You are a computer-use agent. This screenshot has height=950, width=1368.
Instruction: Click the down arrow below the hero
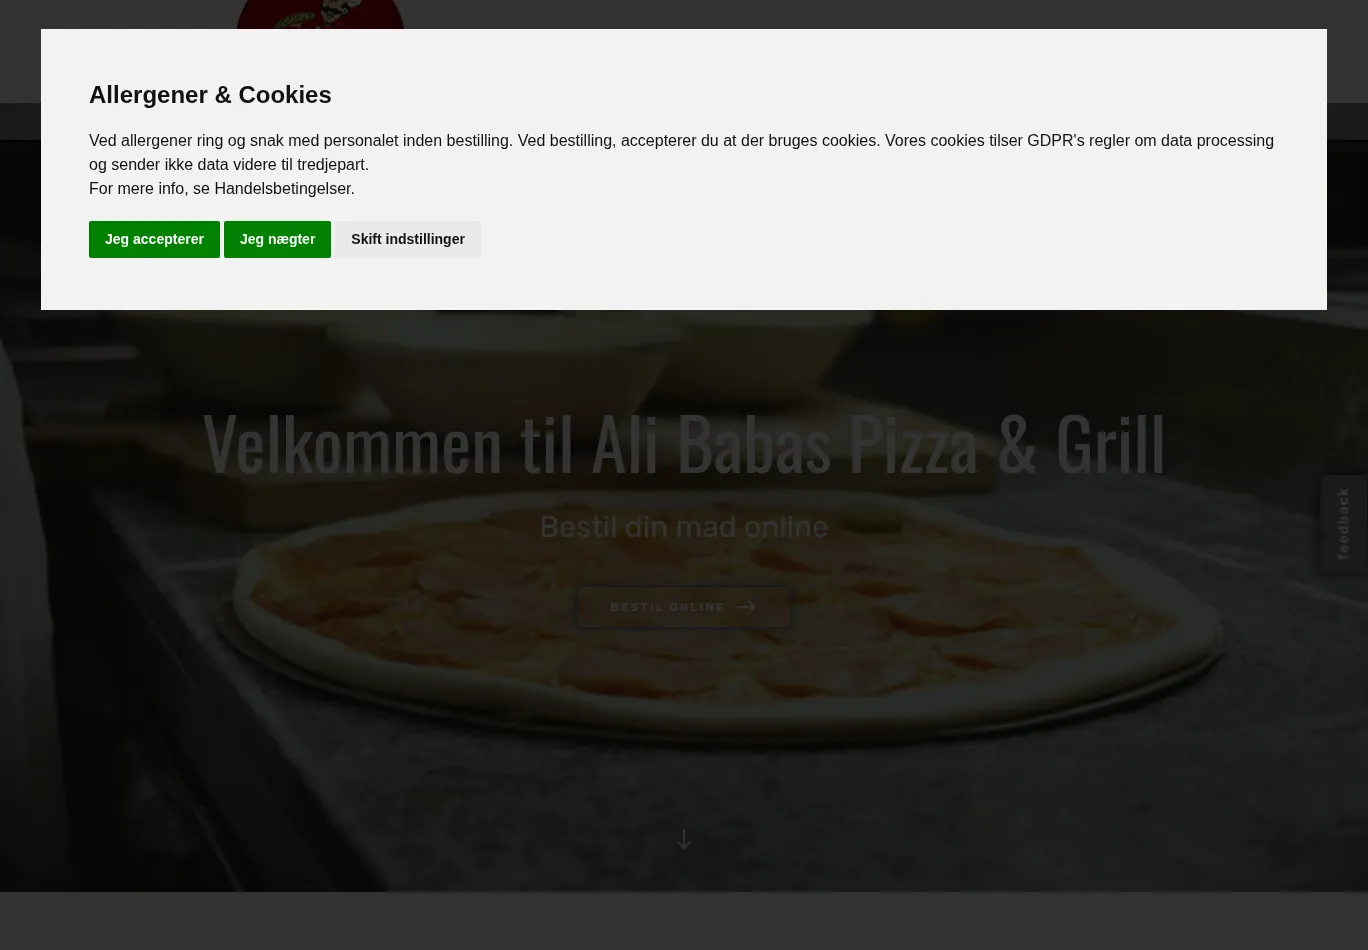[684, 839]
